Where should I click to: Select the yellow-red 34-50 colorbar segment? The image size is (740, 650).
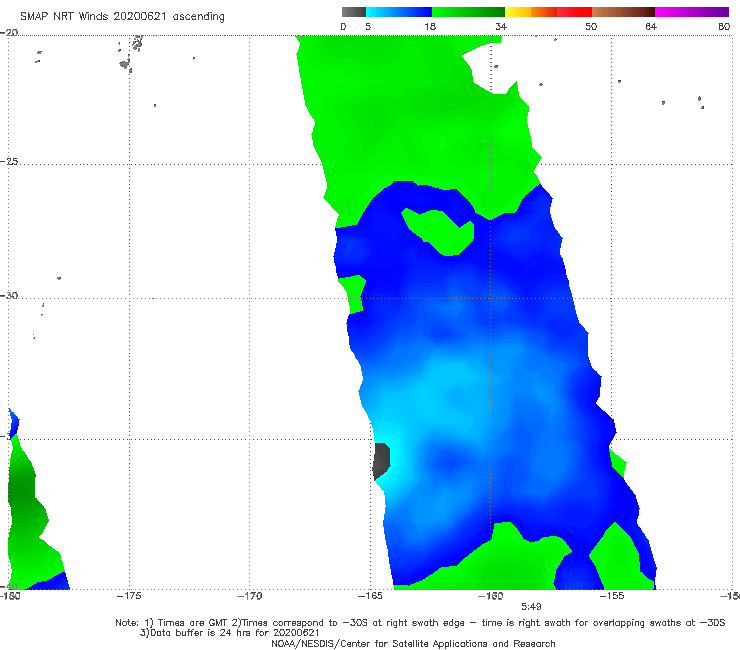click(x=548, y=12)
